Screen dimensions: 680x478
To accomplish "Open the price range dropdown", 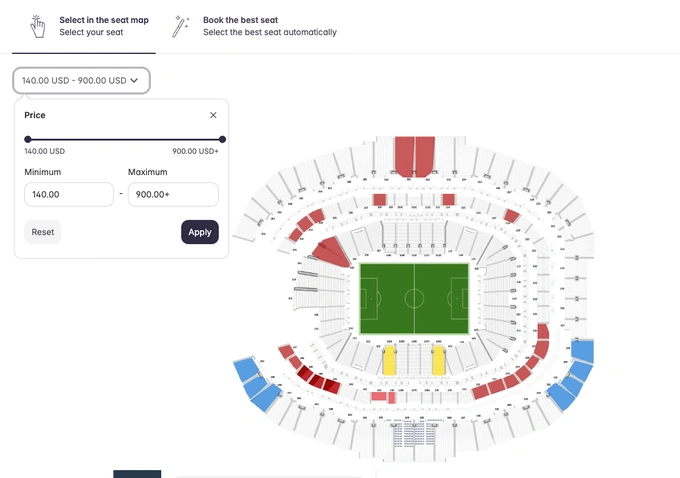I will tap(81, 80).
